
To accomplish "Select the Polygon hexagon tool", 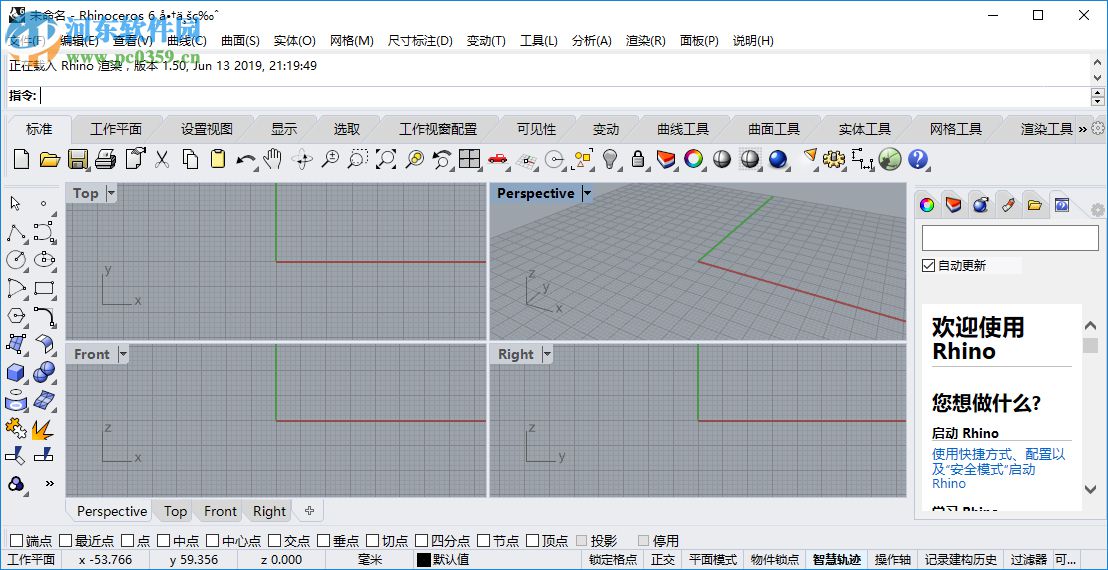I will [16, 316].
